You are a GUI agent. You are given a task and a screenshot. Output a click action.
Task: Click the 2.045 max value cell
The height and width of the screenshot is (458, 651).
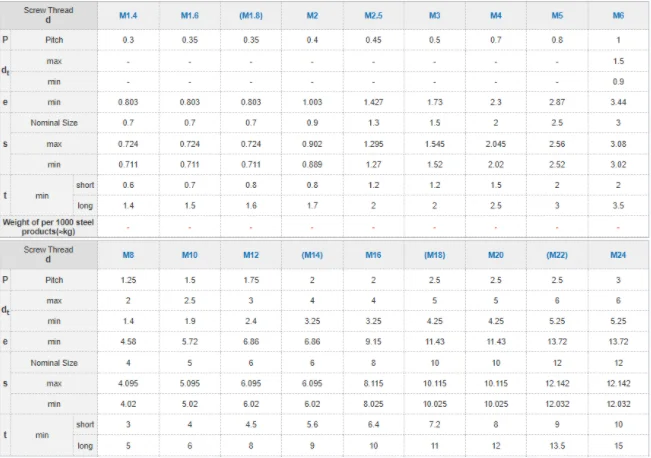[496, 144]
